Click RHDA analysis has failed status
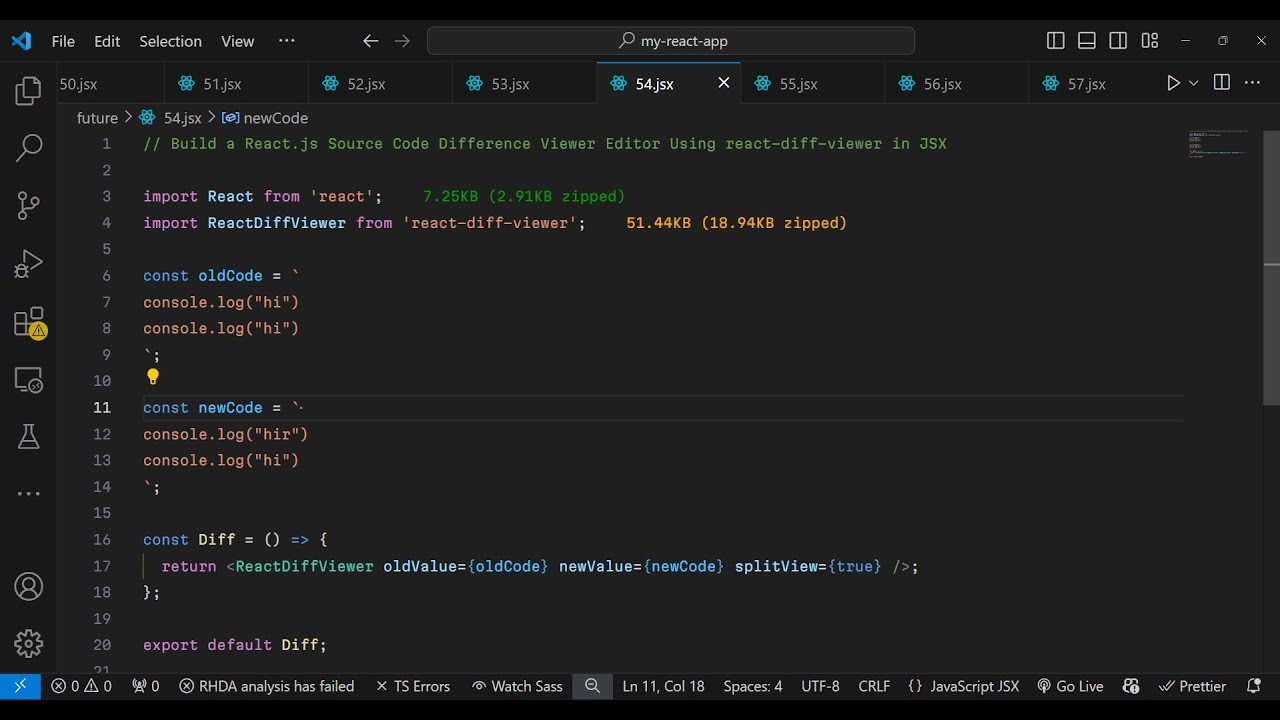Image resolution: width=1280 pixels, height=720 pixels. (x=267, y=686)
